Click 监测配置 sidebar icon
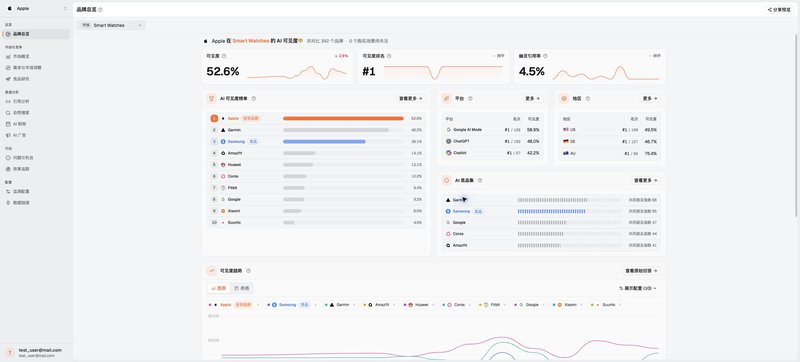 click(8, 192)
